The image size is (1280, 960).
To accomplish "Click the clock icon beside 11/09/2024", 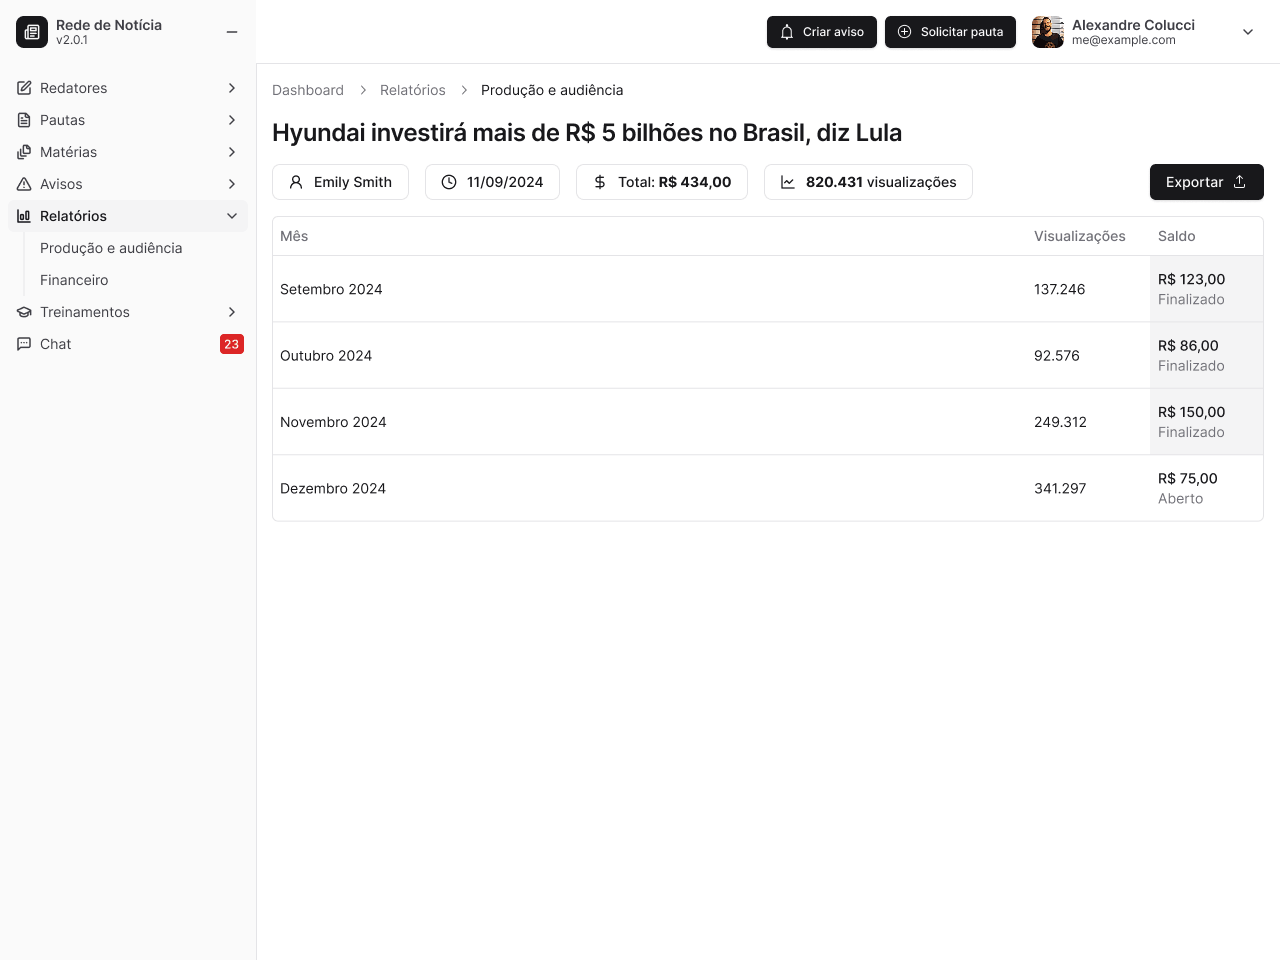I will [448, 182].
